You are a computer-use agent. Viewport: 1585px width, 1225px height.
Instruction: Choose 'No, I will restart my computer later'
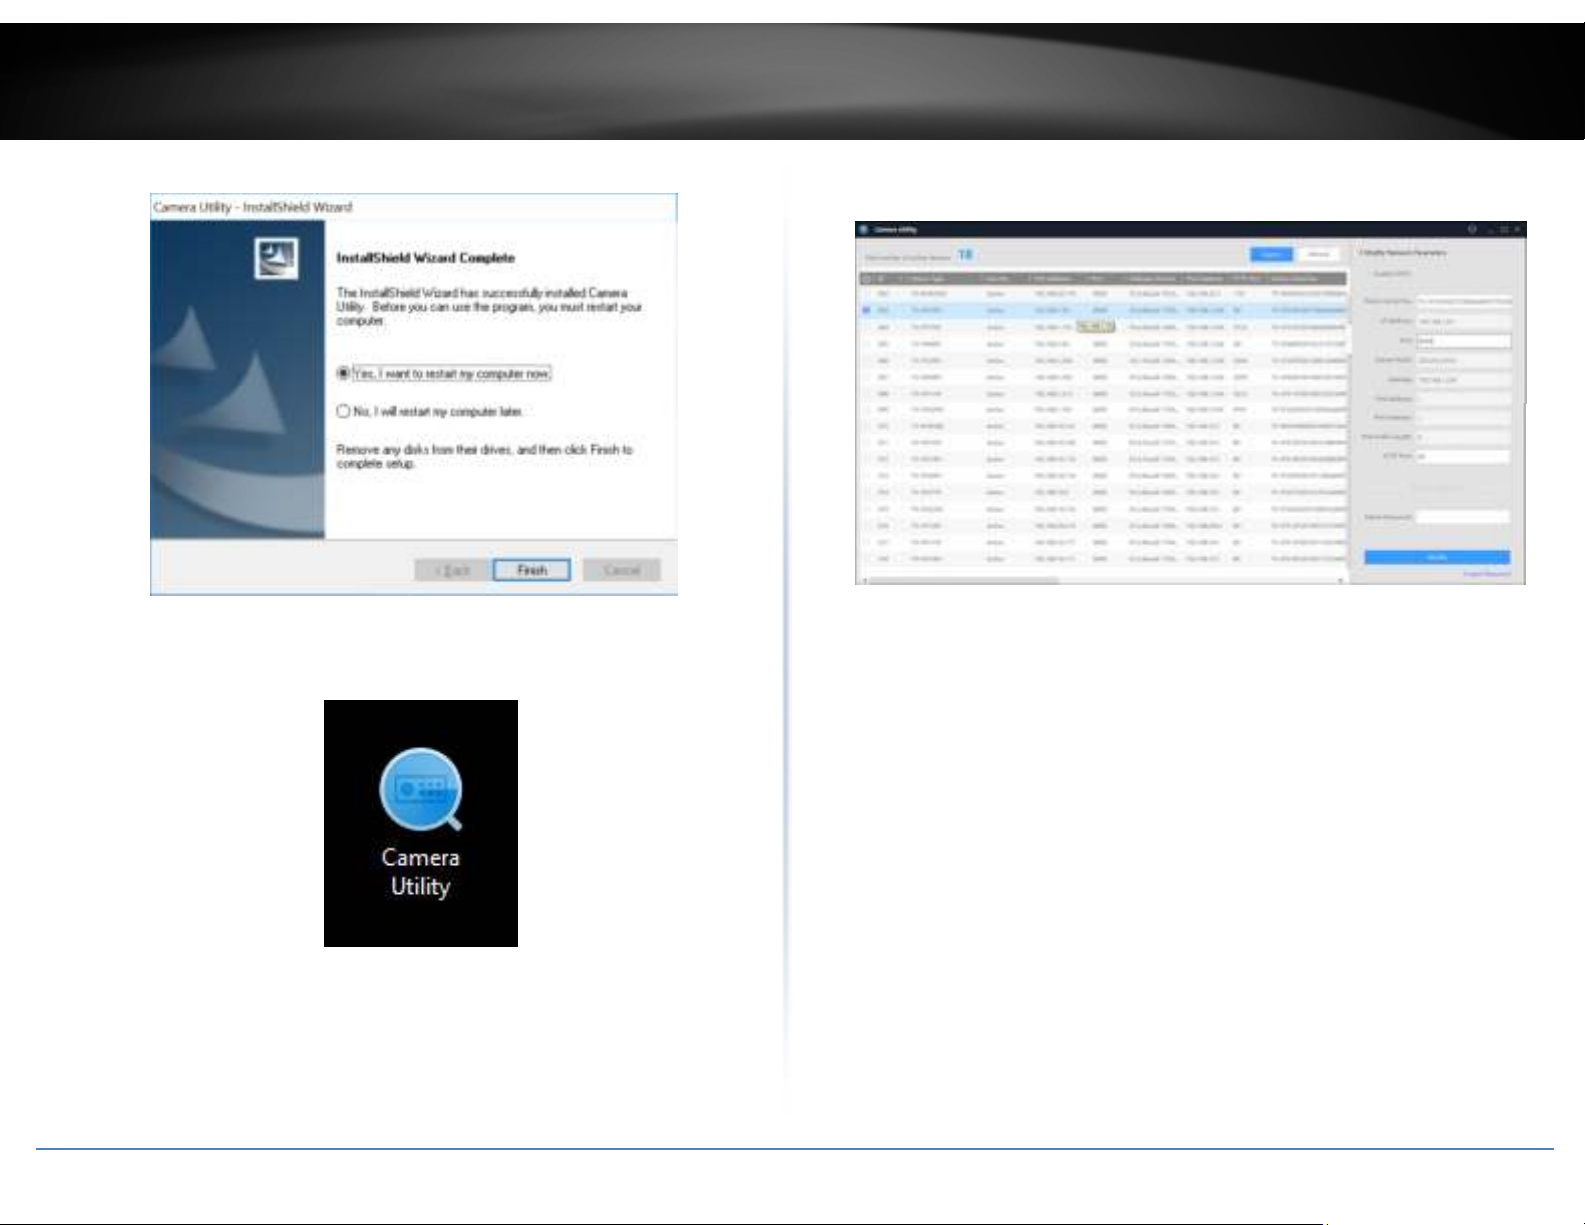coord(344,411)
